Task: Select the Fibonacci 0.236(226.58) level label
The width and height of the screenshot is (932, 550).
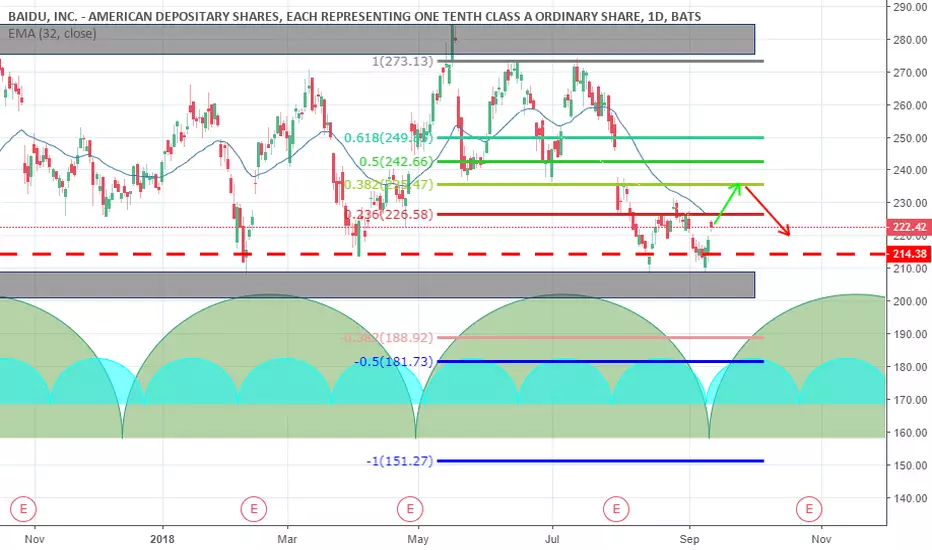Action: pyautogui.click(x=389, y=215)
